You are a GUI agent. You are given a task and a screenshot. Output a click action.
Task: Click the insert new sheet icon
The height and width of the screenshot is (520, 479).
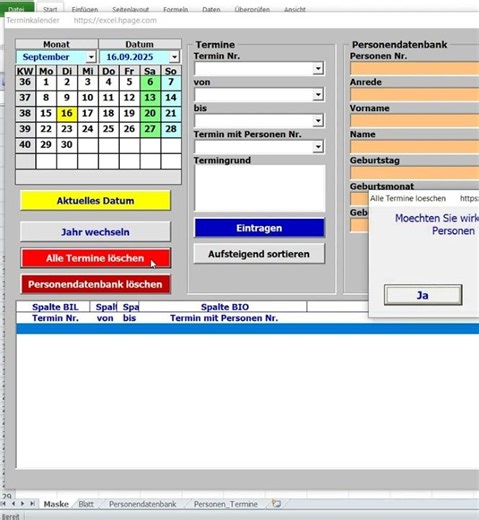pos(276,503)
